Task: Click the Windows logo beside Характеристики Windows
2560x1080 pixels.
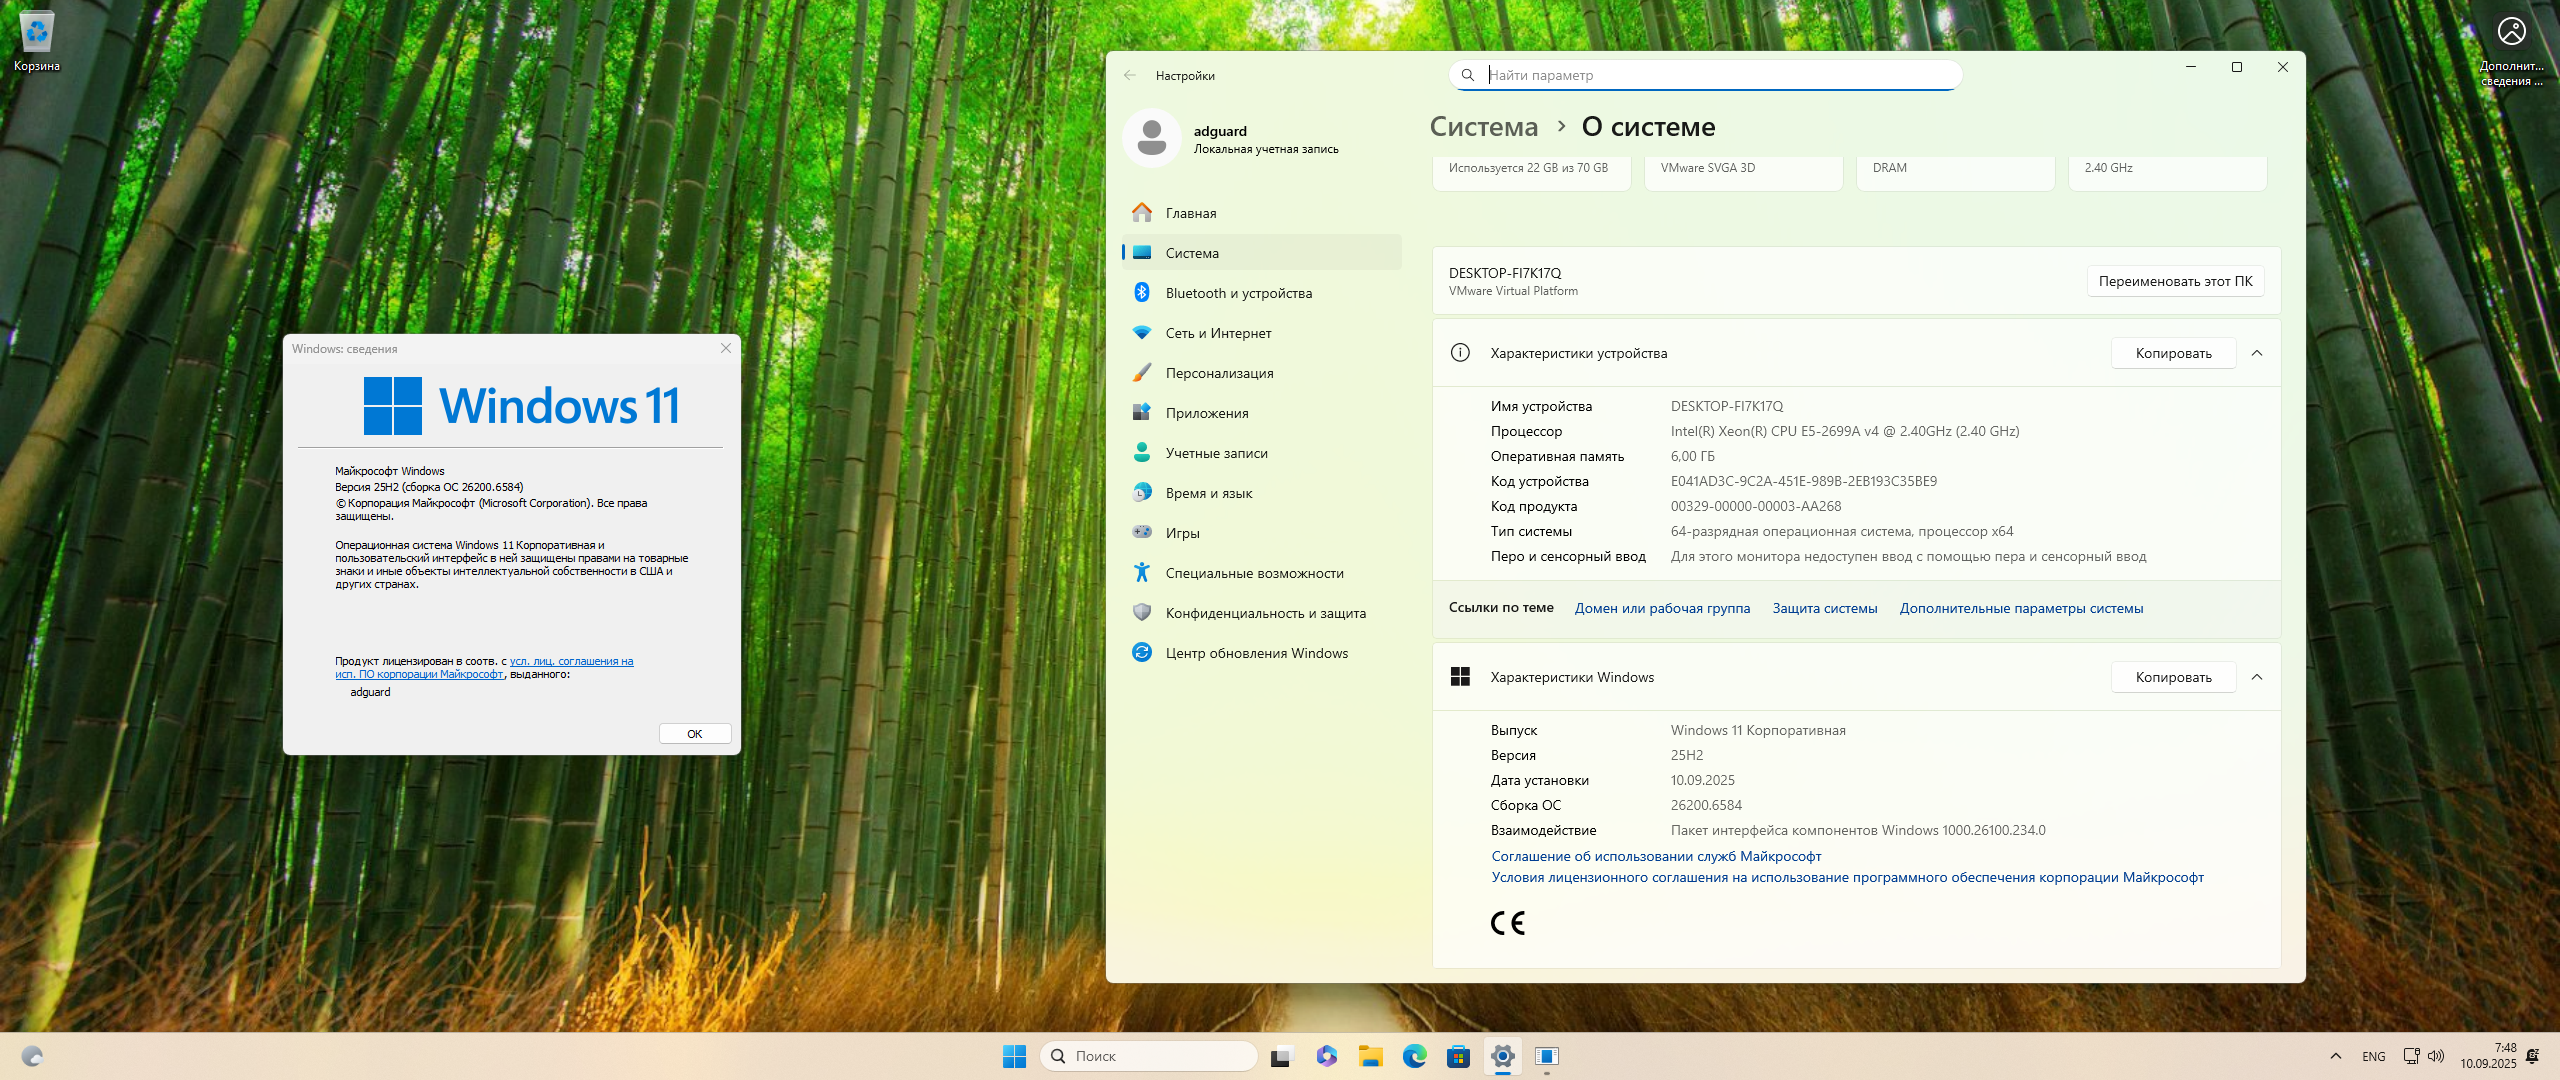Action: [x=1460, y=677]
